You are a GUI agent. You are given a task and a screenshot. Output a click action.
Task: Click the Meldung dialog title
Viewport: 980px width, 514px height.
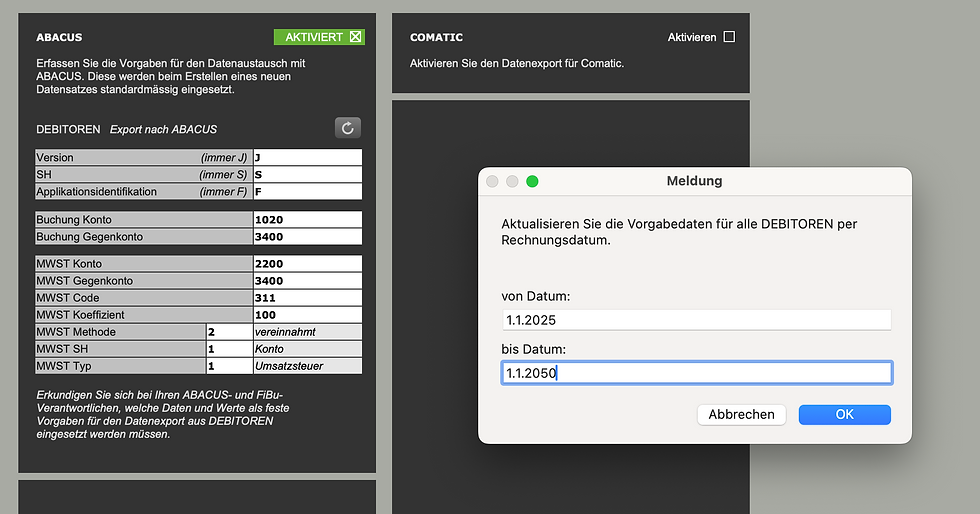[694, 181]
